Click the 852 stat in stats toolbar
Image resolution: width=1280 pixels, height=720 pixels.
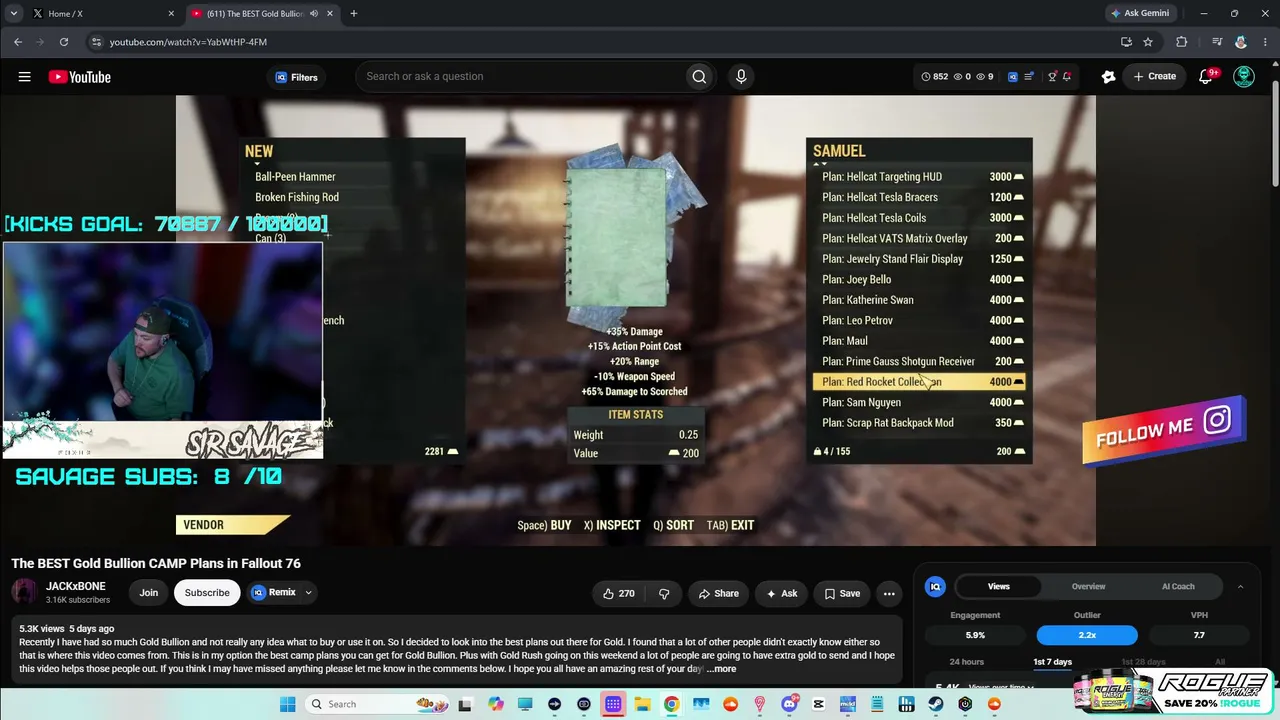point(934,77)
